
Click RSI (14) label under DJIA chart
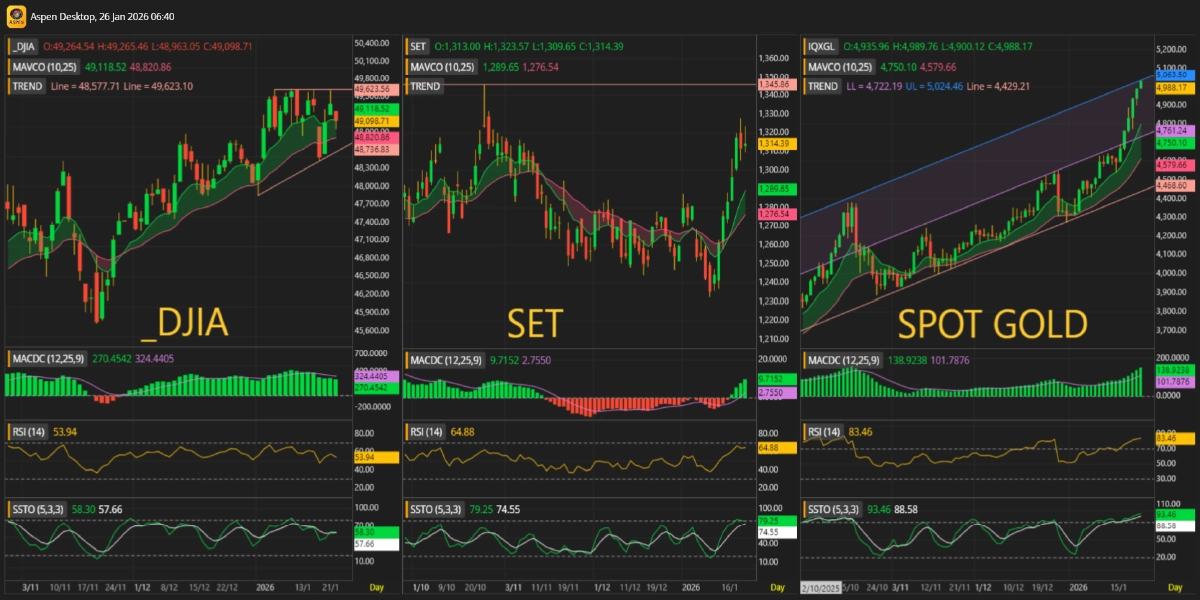[30, 431]
